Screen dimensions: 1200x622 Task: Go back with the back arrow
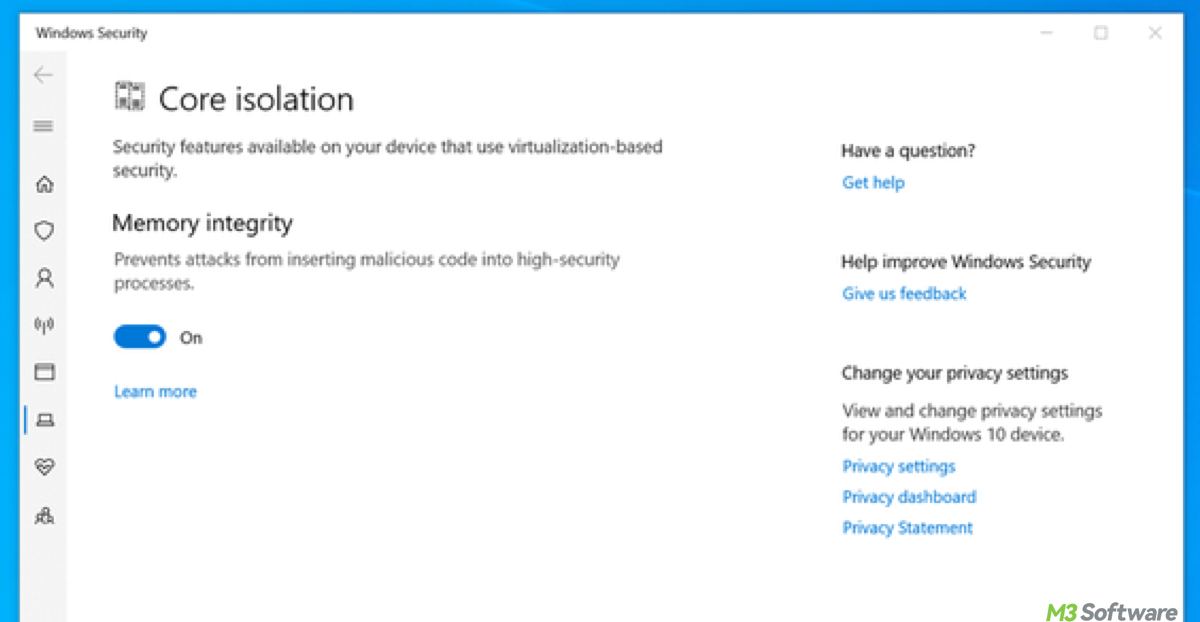coord(43,75)
